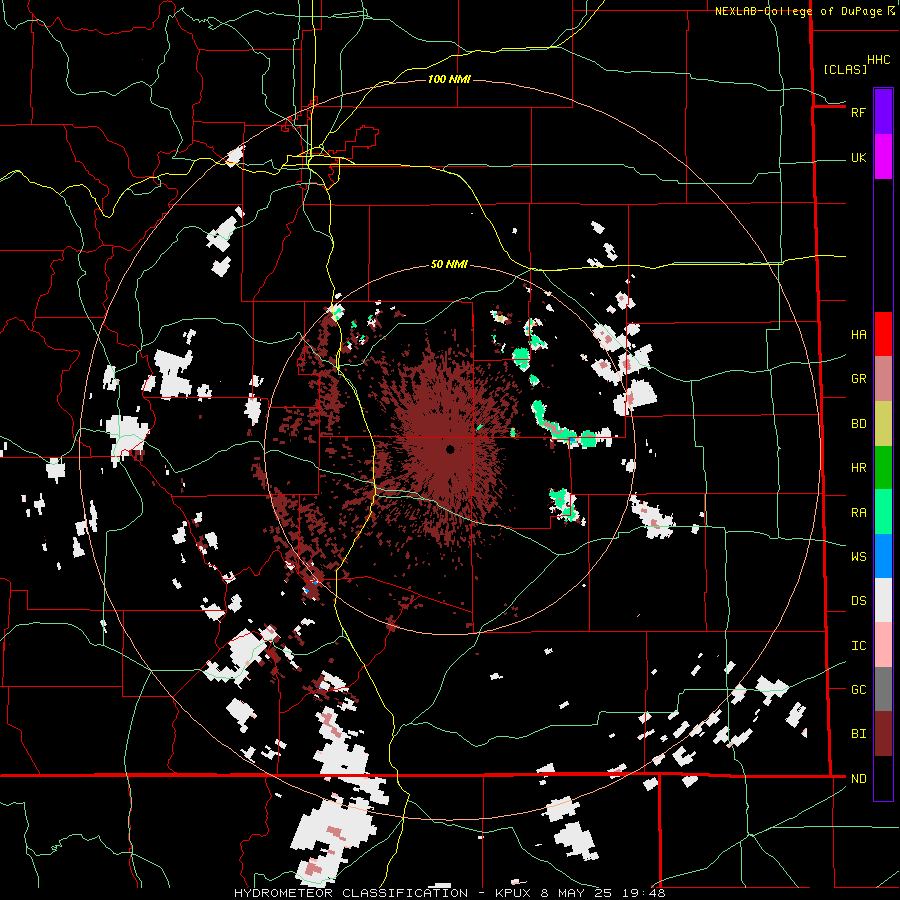Click the HA red legend swatch
This screenshot has width=900, height=900.
point(883,334)
